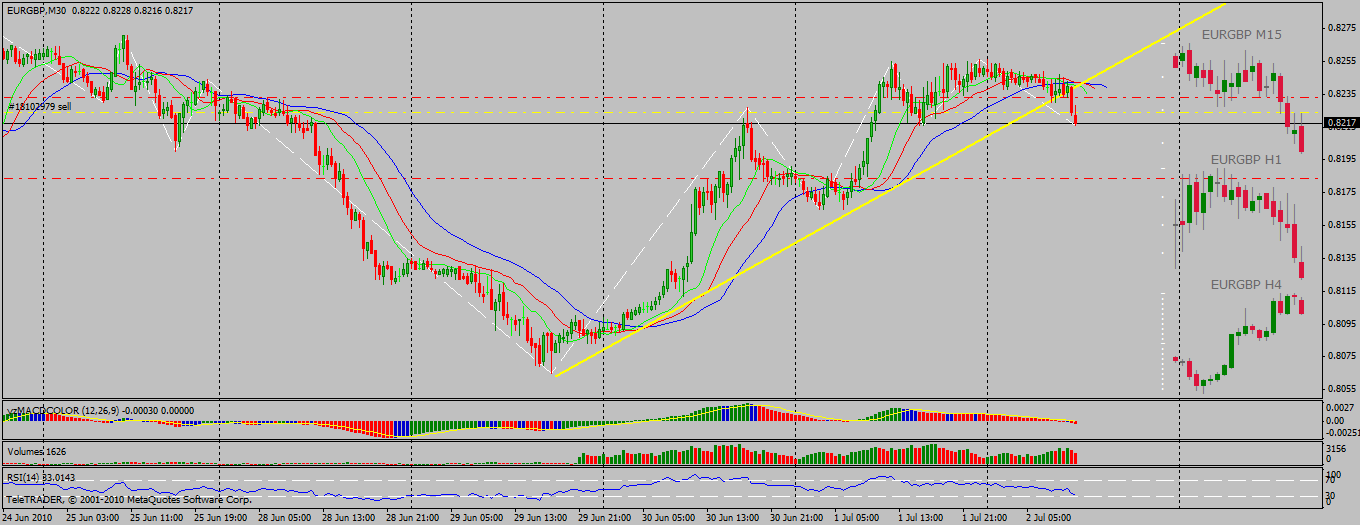
Task: Click time axis label 25 Jun 11:00
Action: coord(156,517)
